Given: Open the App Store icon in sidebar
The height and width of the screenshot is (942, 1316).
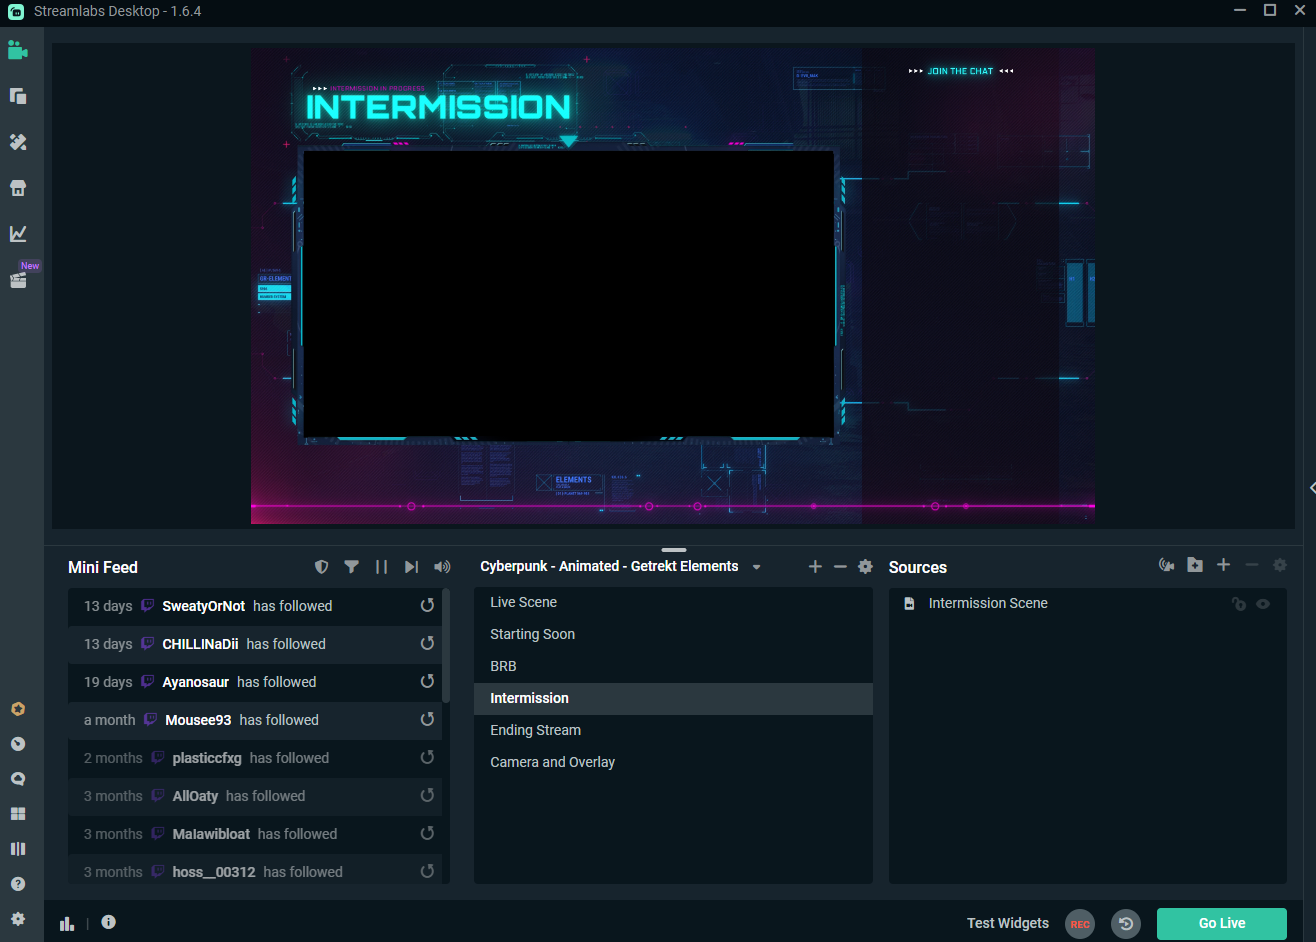Looking at the screenshot, I should (17, 188).
